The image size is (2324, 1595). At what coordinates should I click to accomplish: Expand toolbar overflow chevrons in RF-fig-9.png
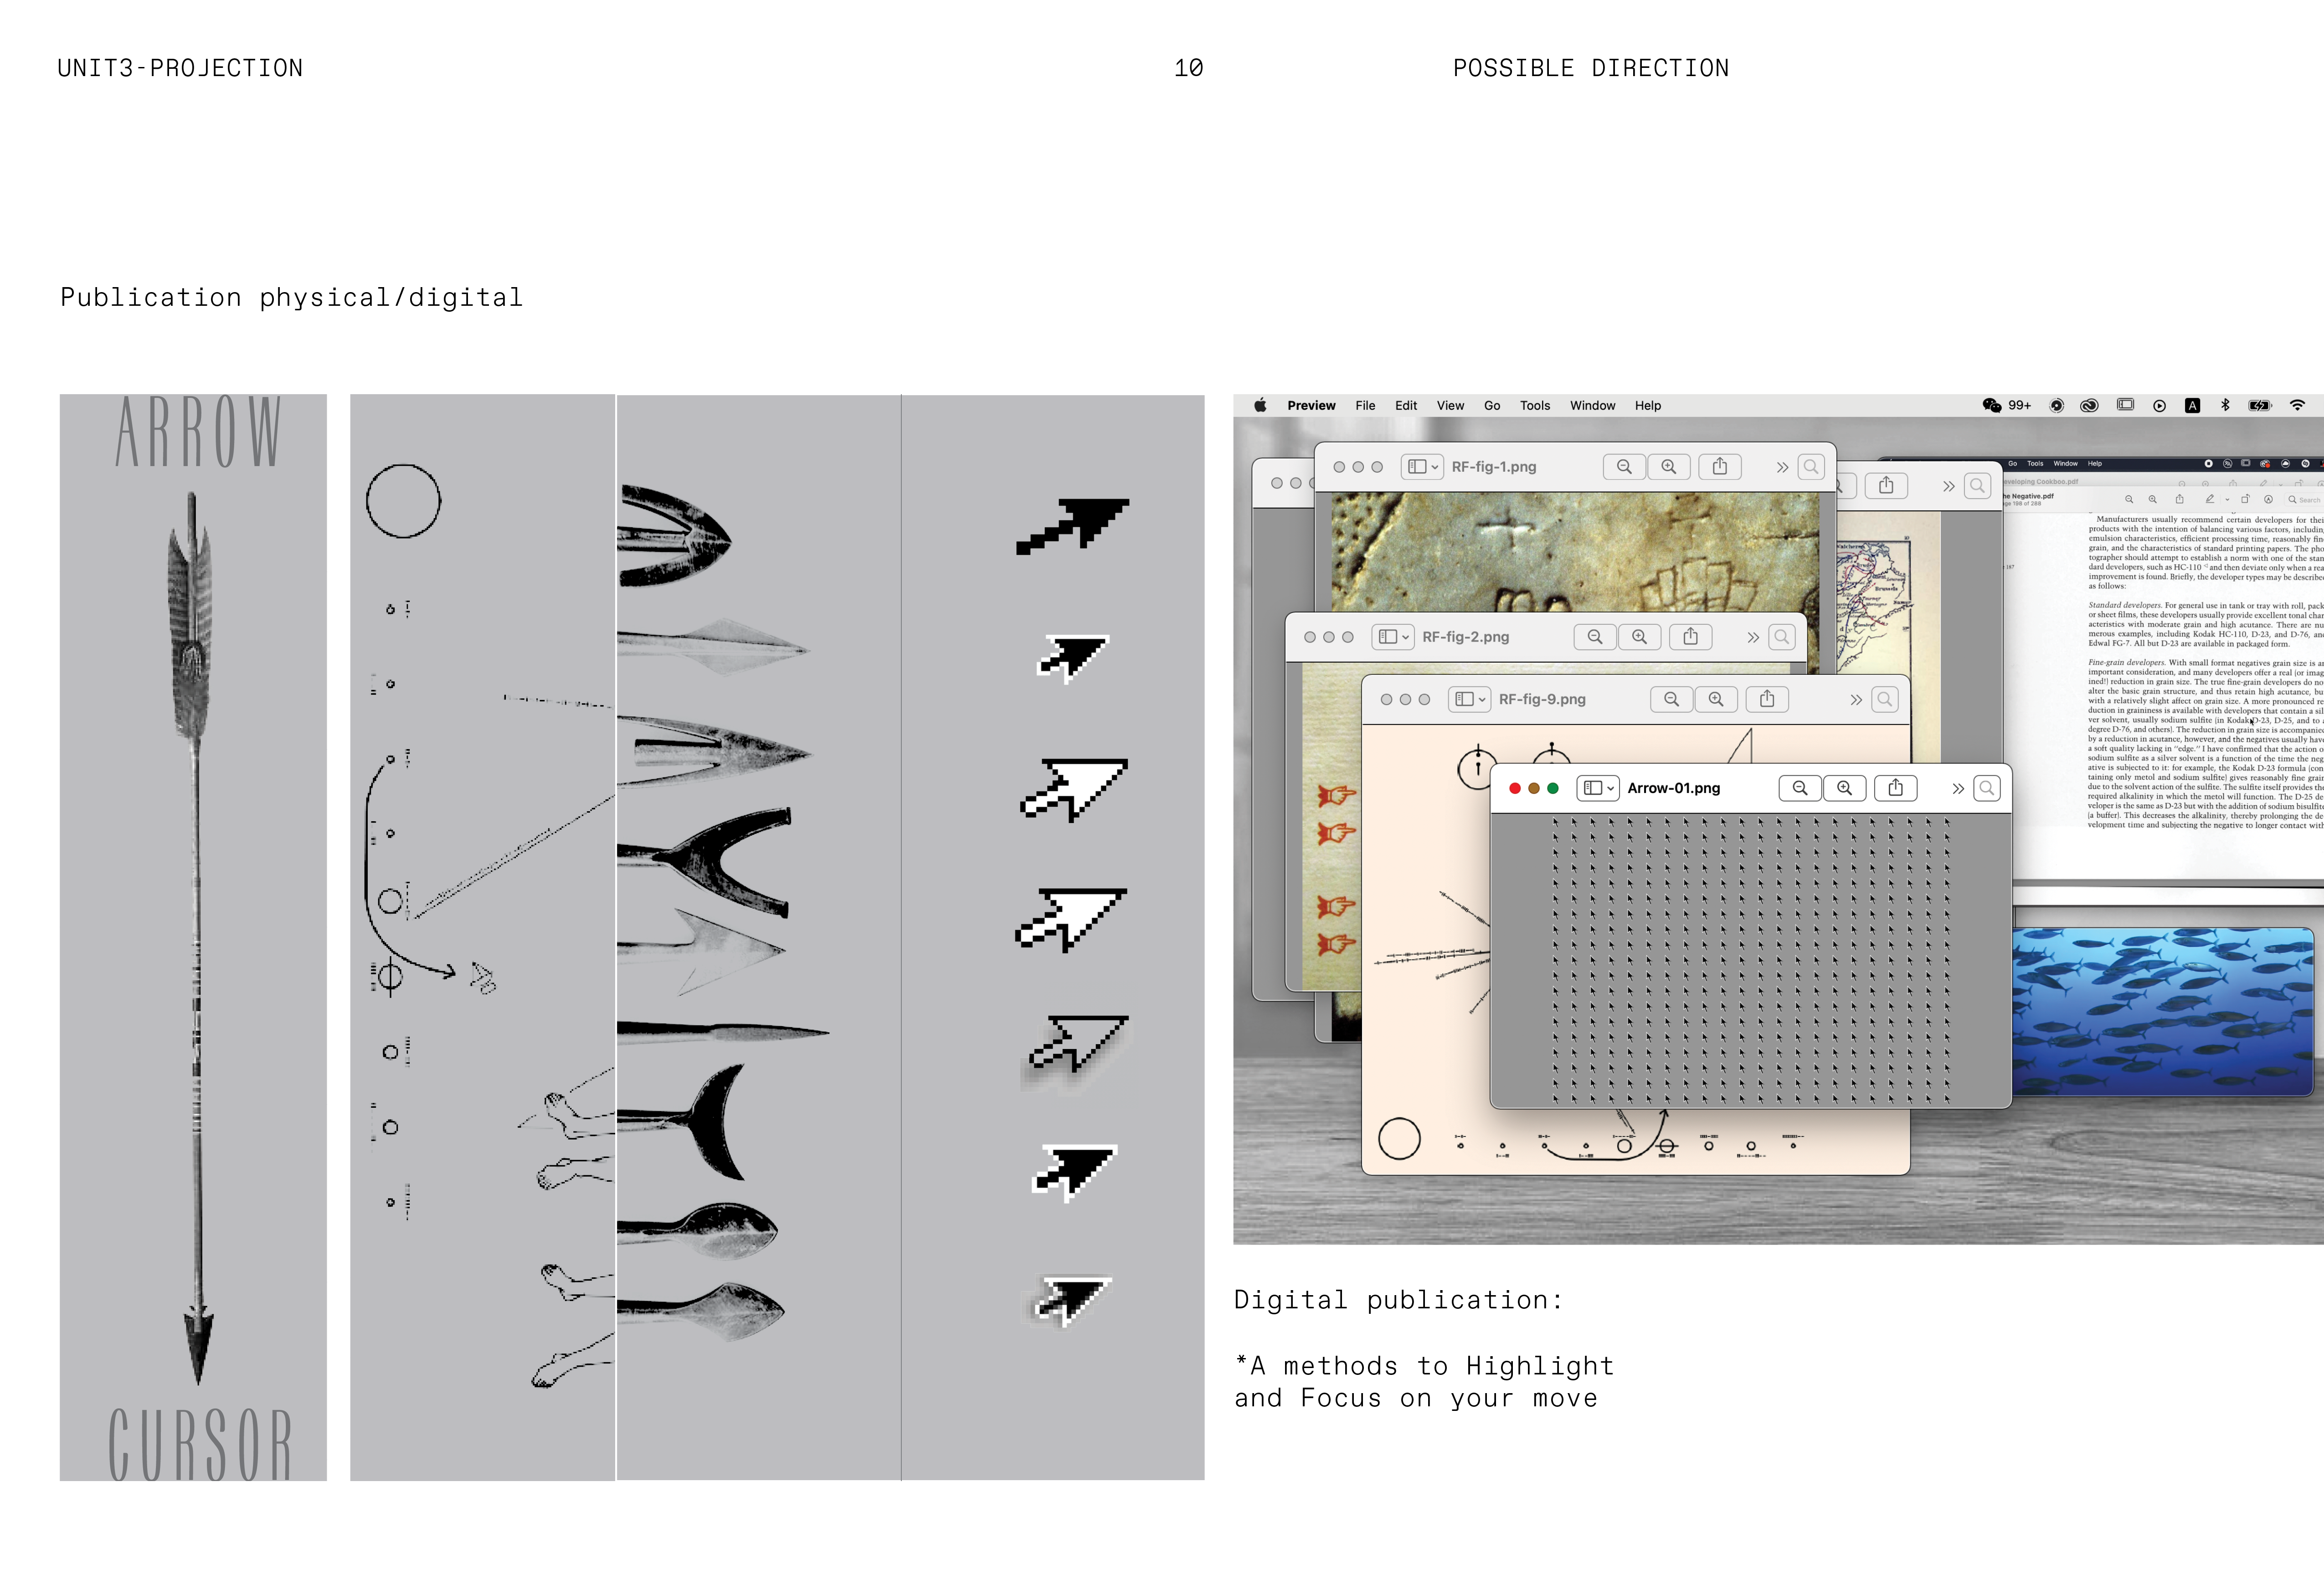(1856, 699)
